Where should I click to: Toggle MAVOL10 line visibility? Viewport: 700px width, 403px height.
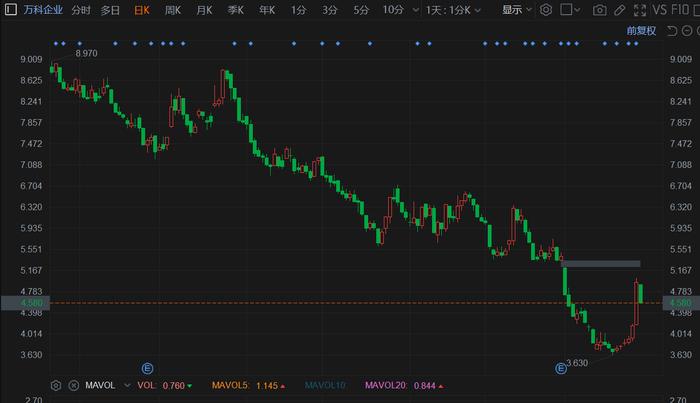tap(325, 386)
